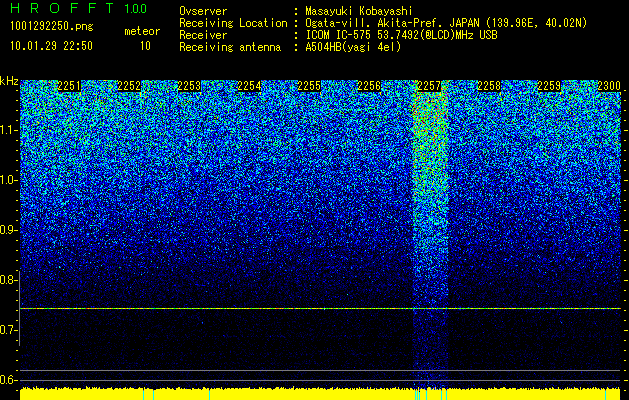
Task: Click the 2256 time marker
Action: tap(369, 86)
